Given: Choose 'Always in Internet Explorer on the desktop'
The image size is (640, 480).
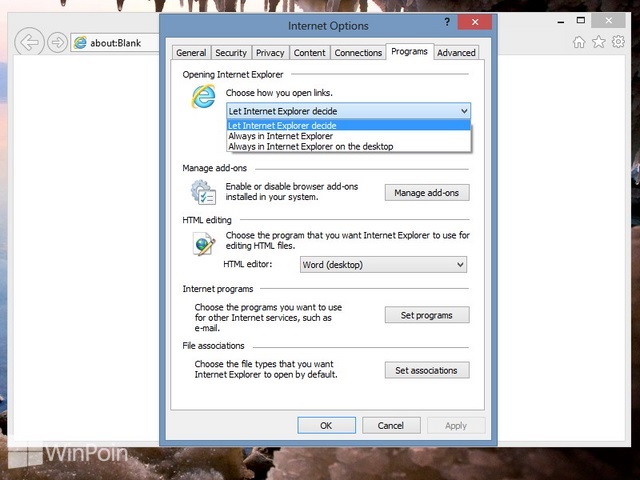Looking at the screenshot, I should click(x=349, y=147).
